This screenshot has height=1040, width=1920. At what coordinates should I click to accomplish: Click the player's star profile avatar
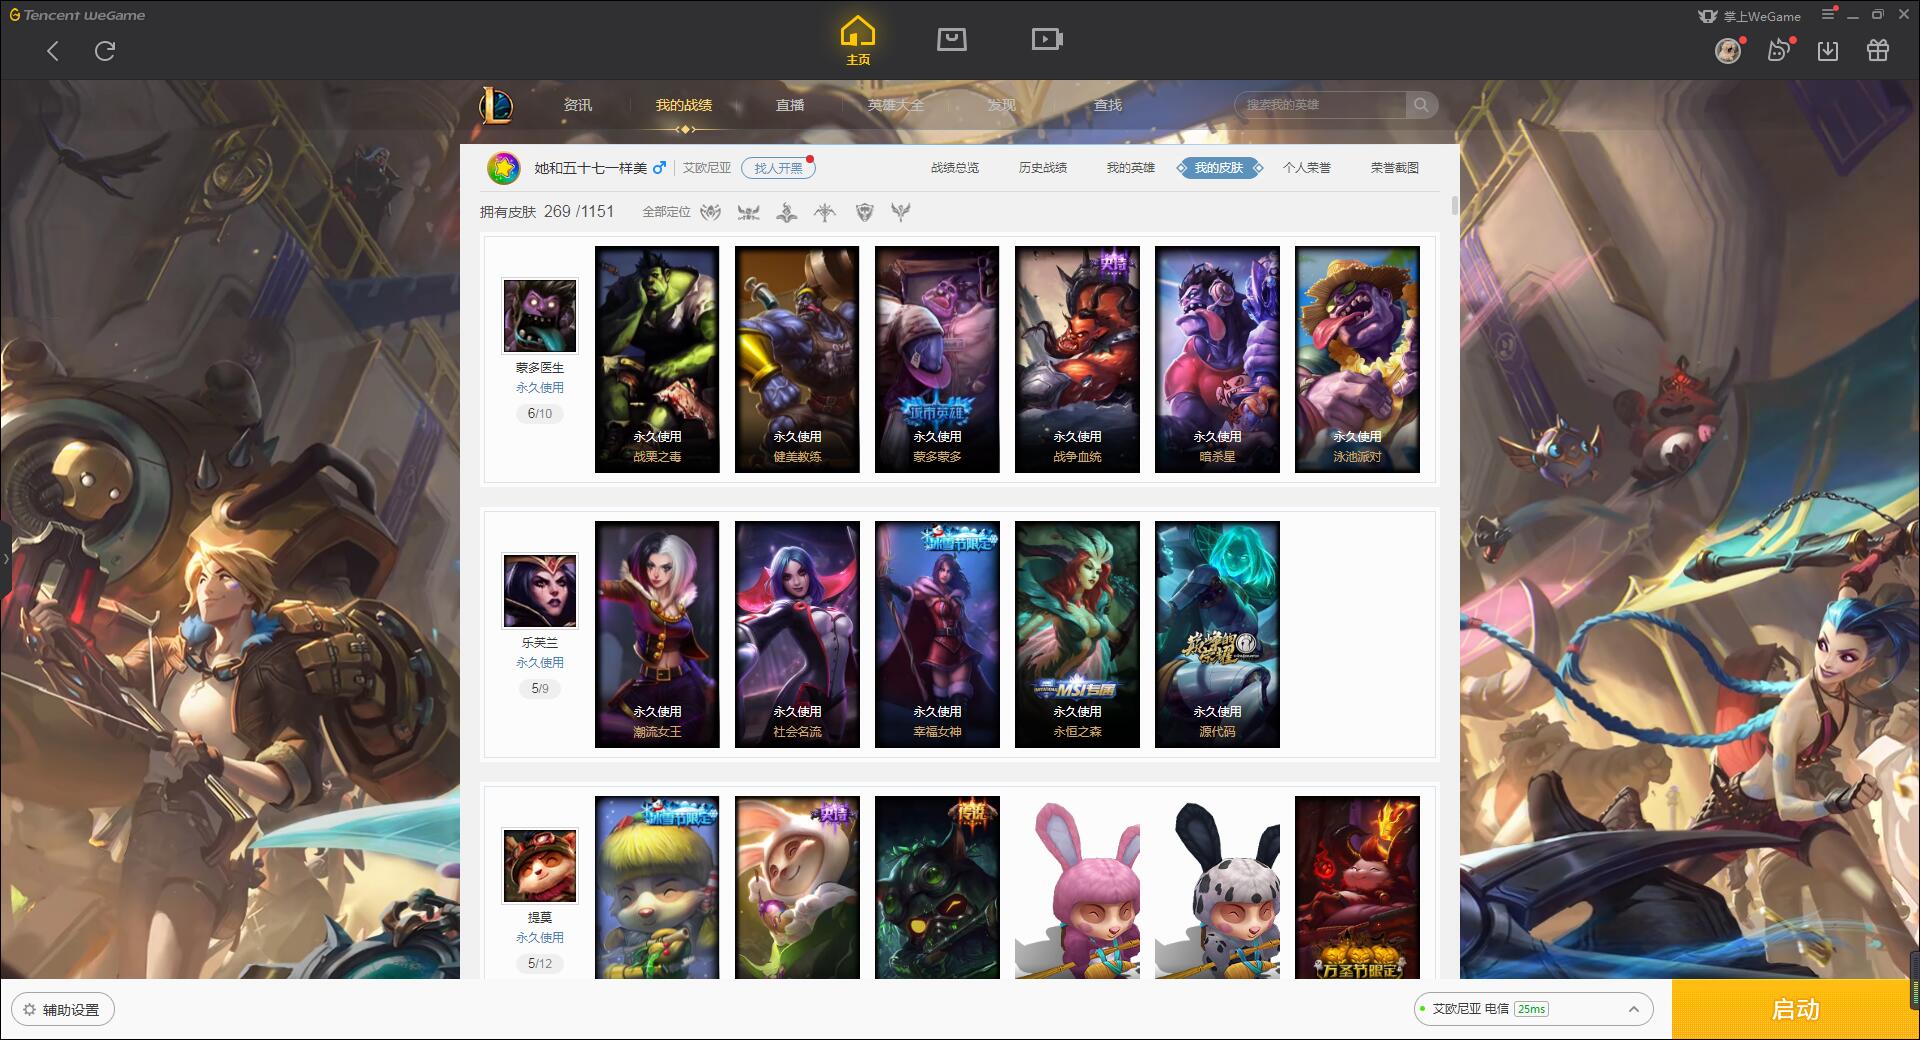point(503,168)
